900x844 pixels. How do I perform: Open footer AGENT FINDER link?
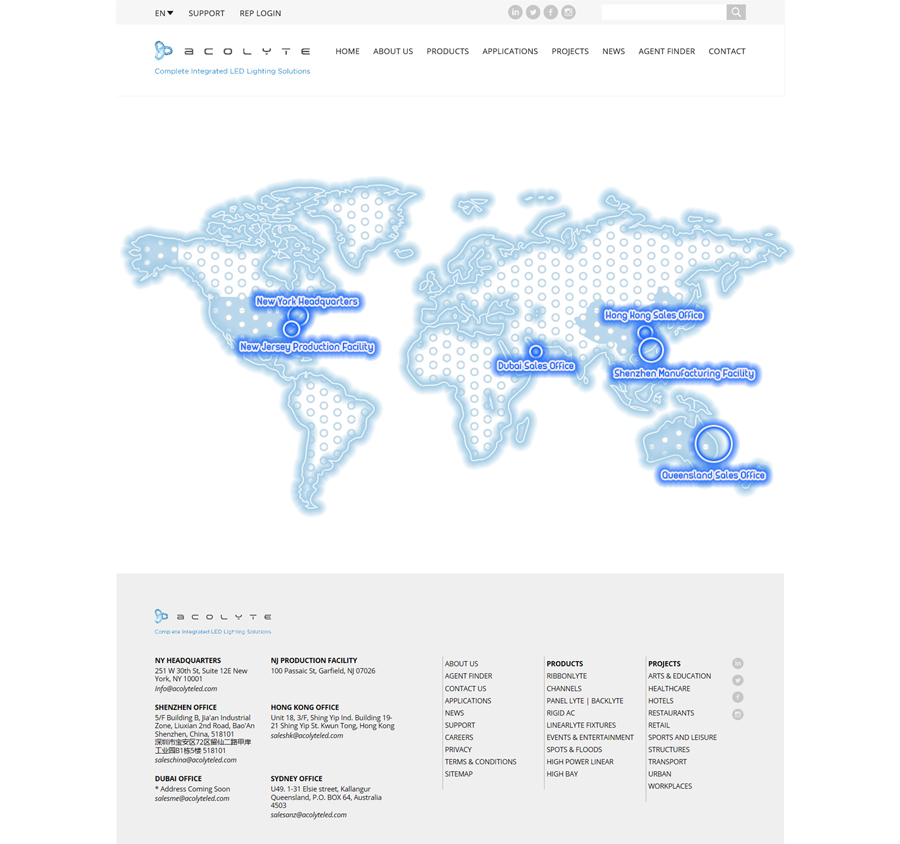point(468,676)
